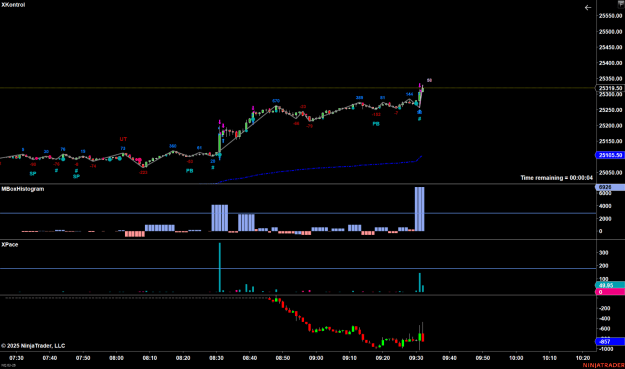Click the tallest XPace spike at 08:30
Image resolution: width=625 pixels, height=369 pixels.
click(220, 267)
